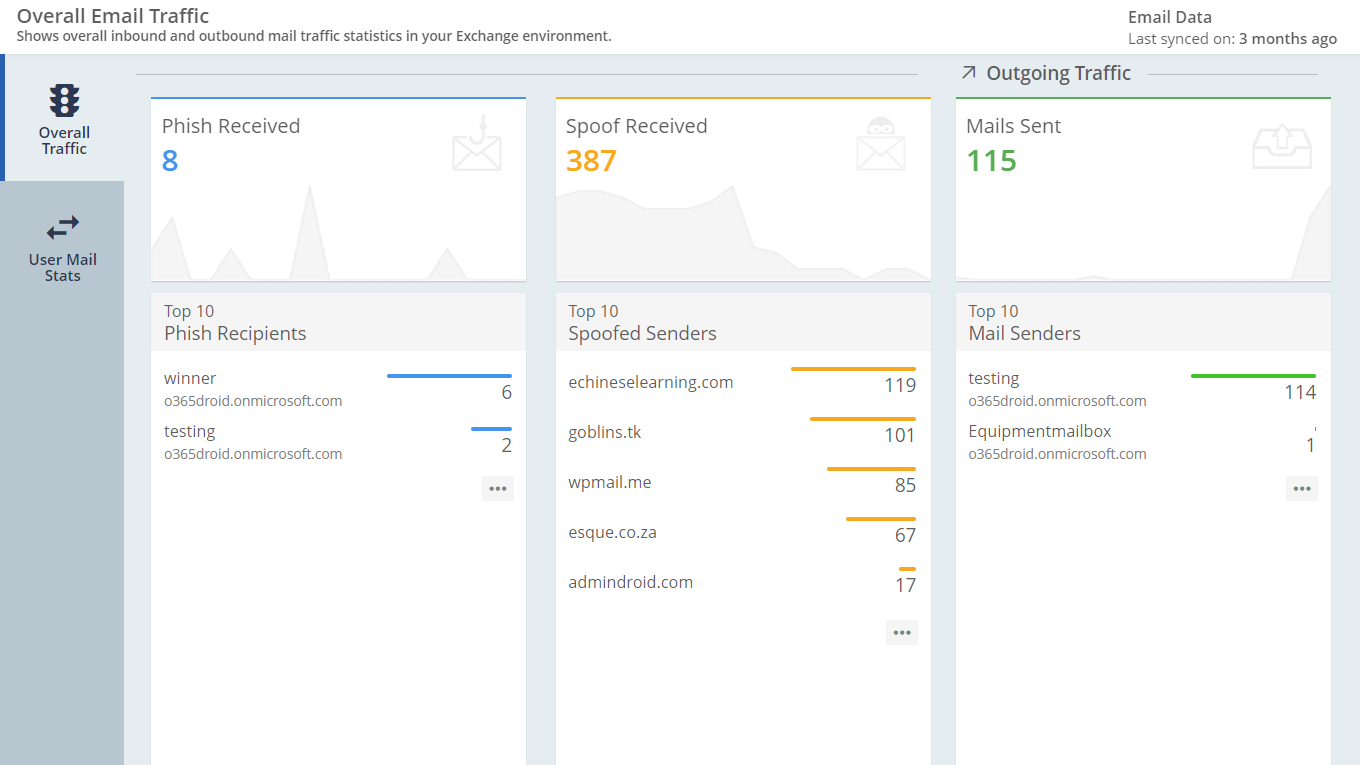Open details for mail sender testing
Image resolution: width=1360 pixels, height=765 pixels.
tap(993, 378)
